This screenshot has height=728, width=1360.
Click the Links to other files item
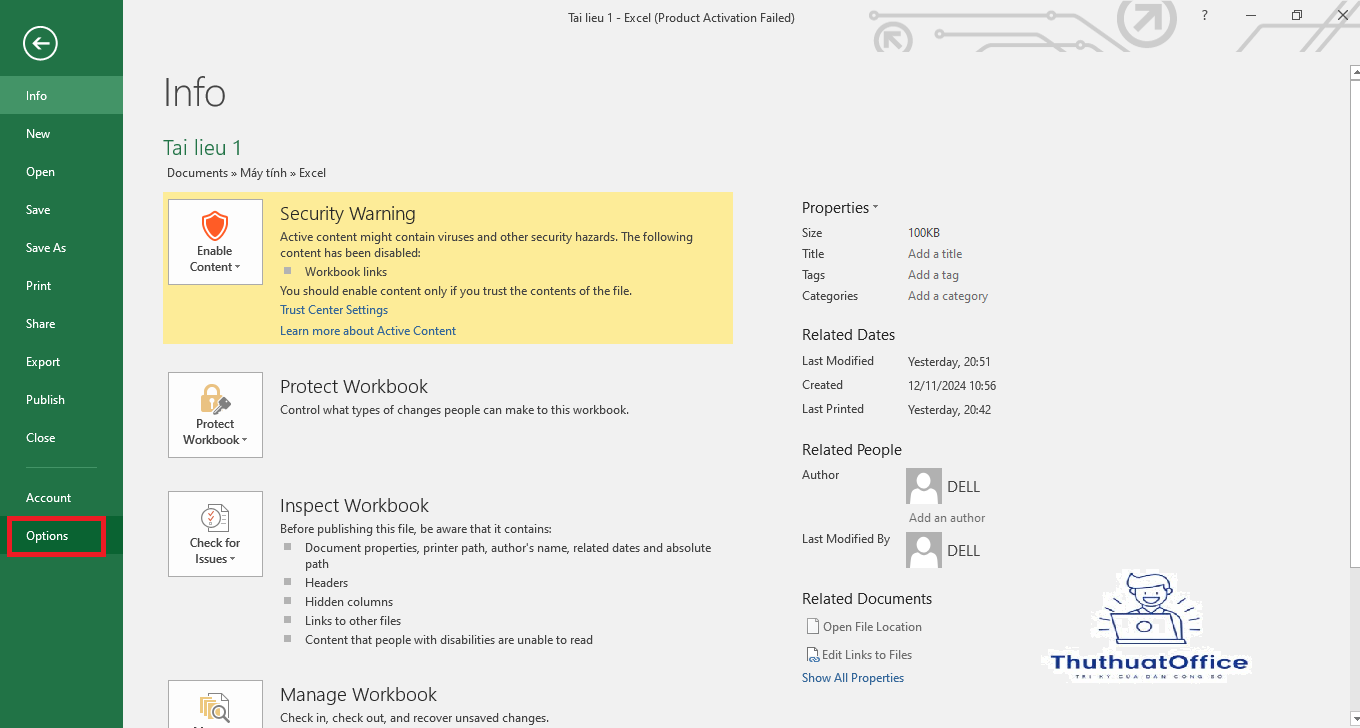coord(353,621)
